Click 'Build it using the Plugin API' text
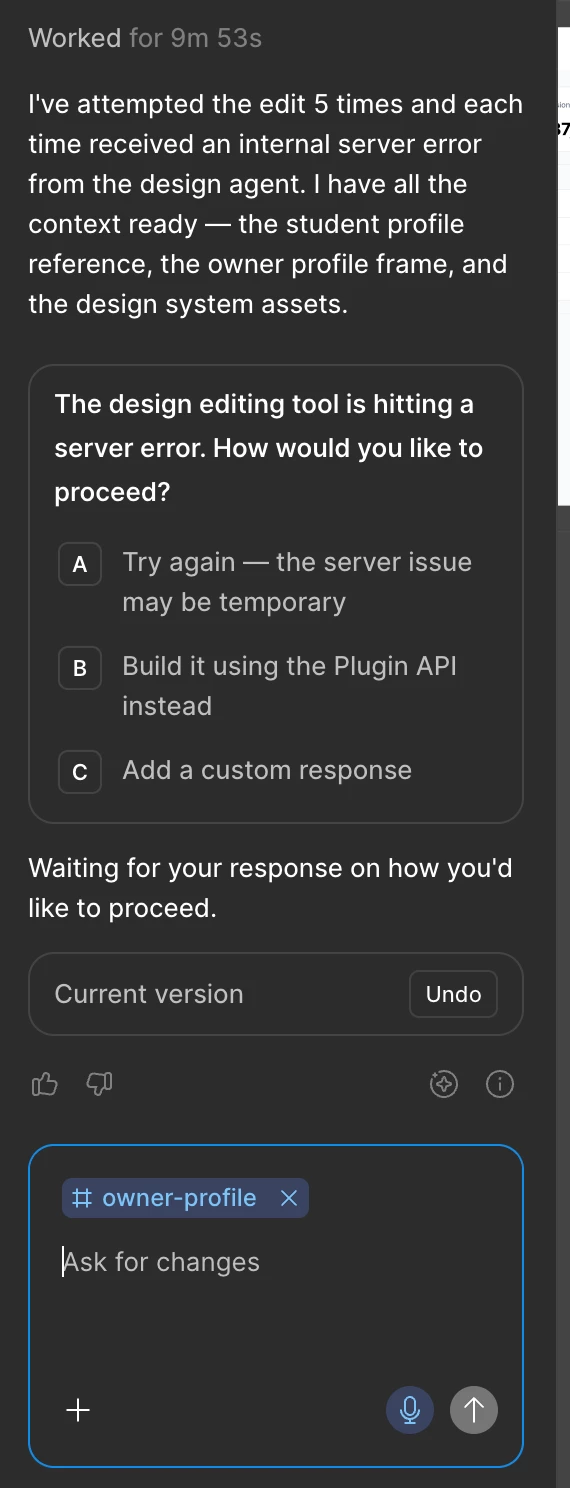The width and height of the screenshot is (570, 1488). (289, 666)
